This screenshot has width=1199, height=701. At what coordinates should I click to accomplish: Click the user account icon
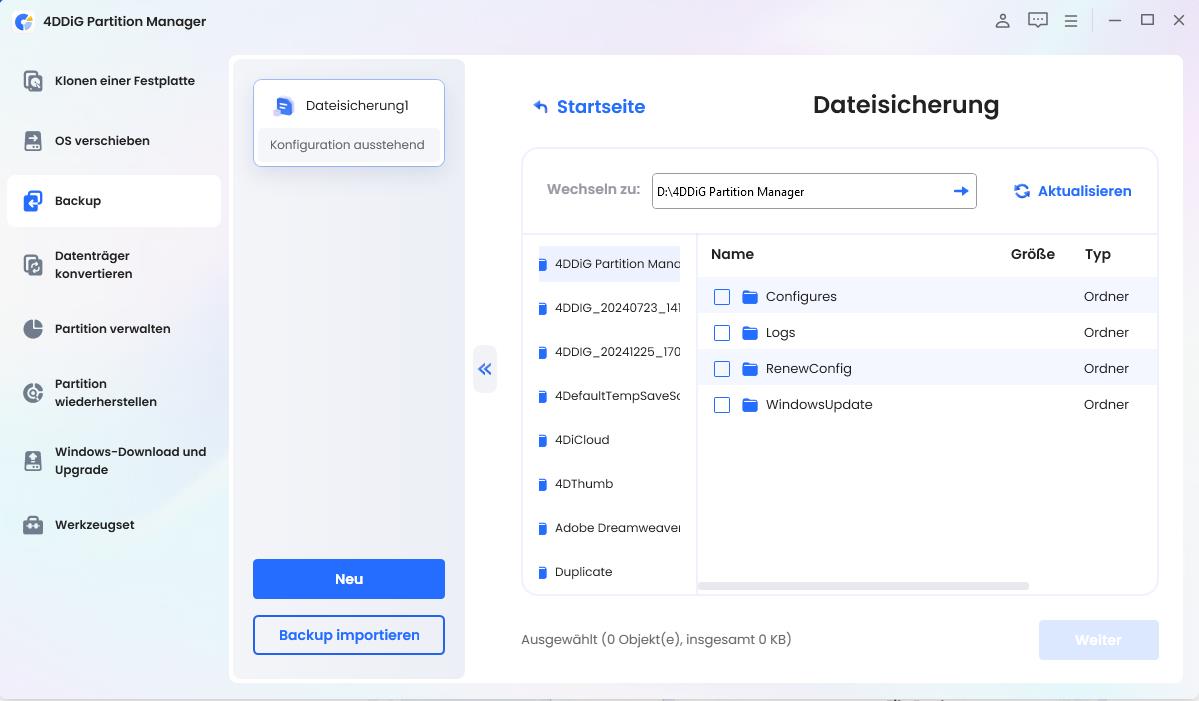pos(1002,20)
